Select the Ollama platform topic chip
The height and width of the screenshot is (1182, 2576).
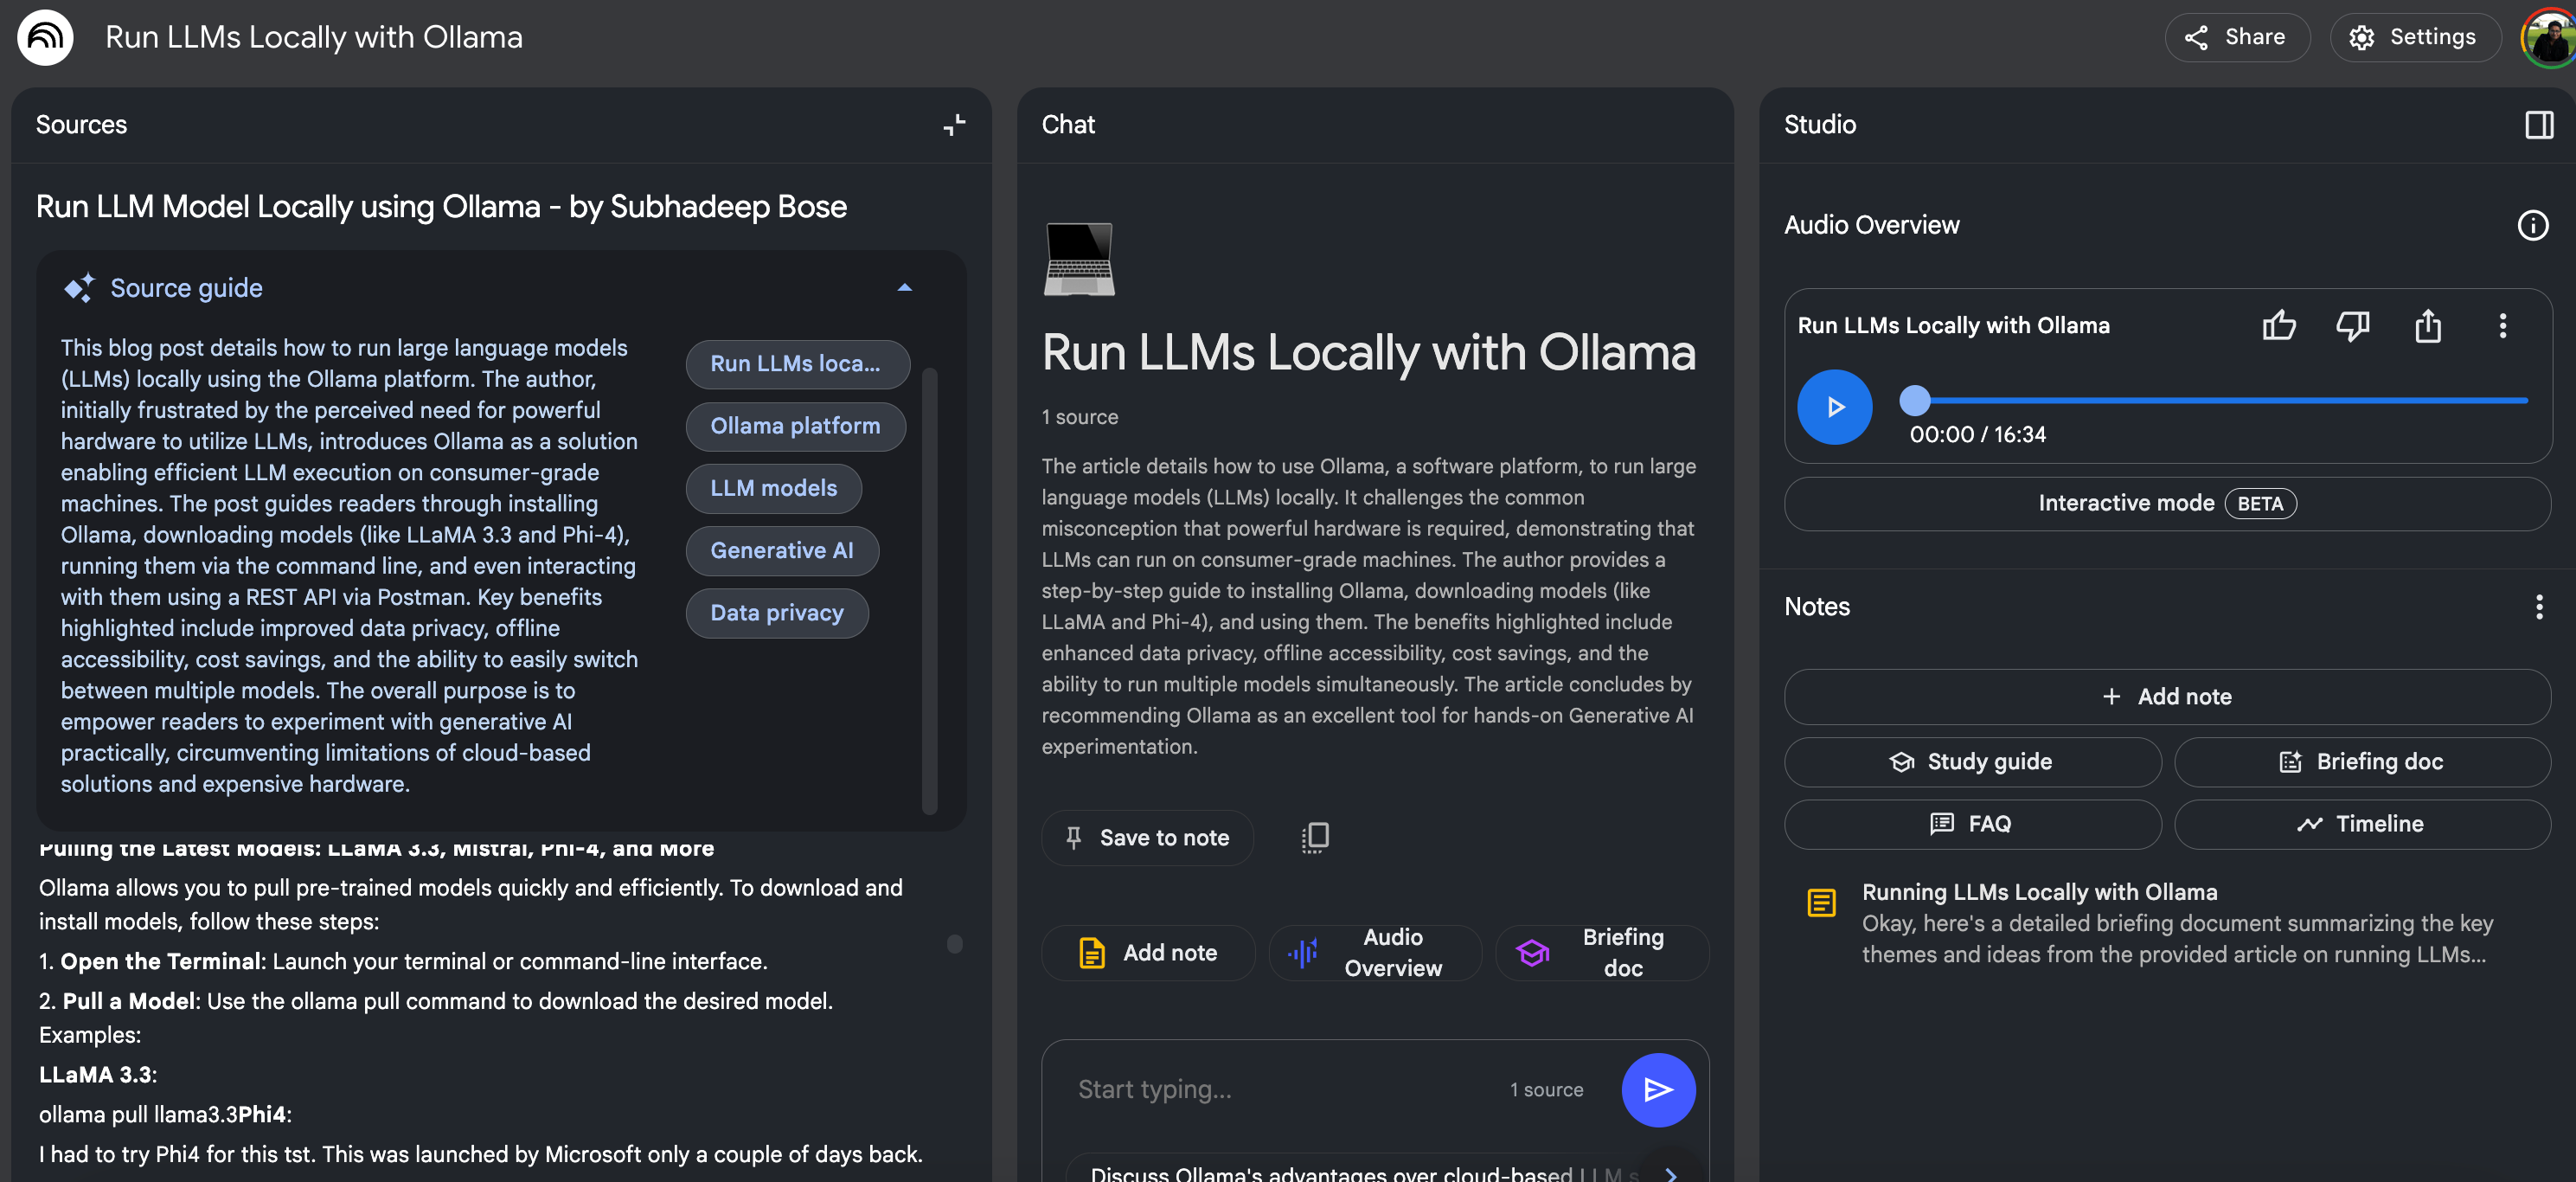[795, 426]
